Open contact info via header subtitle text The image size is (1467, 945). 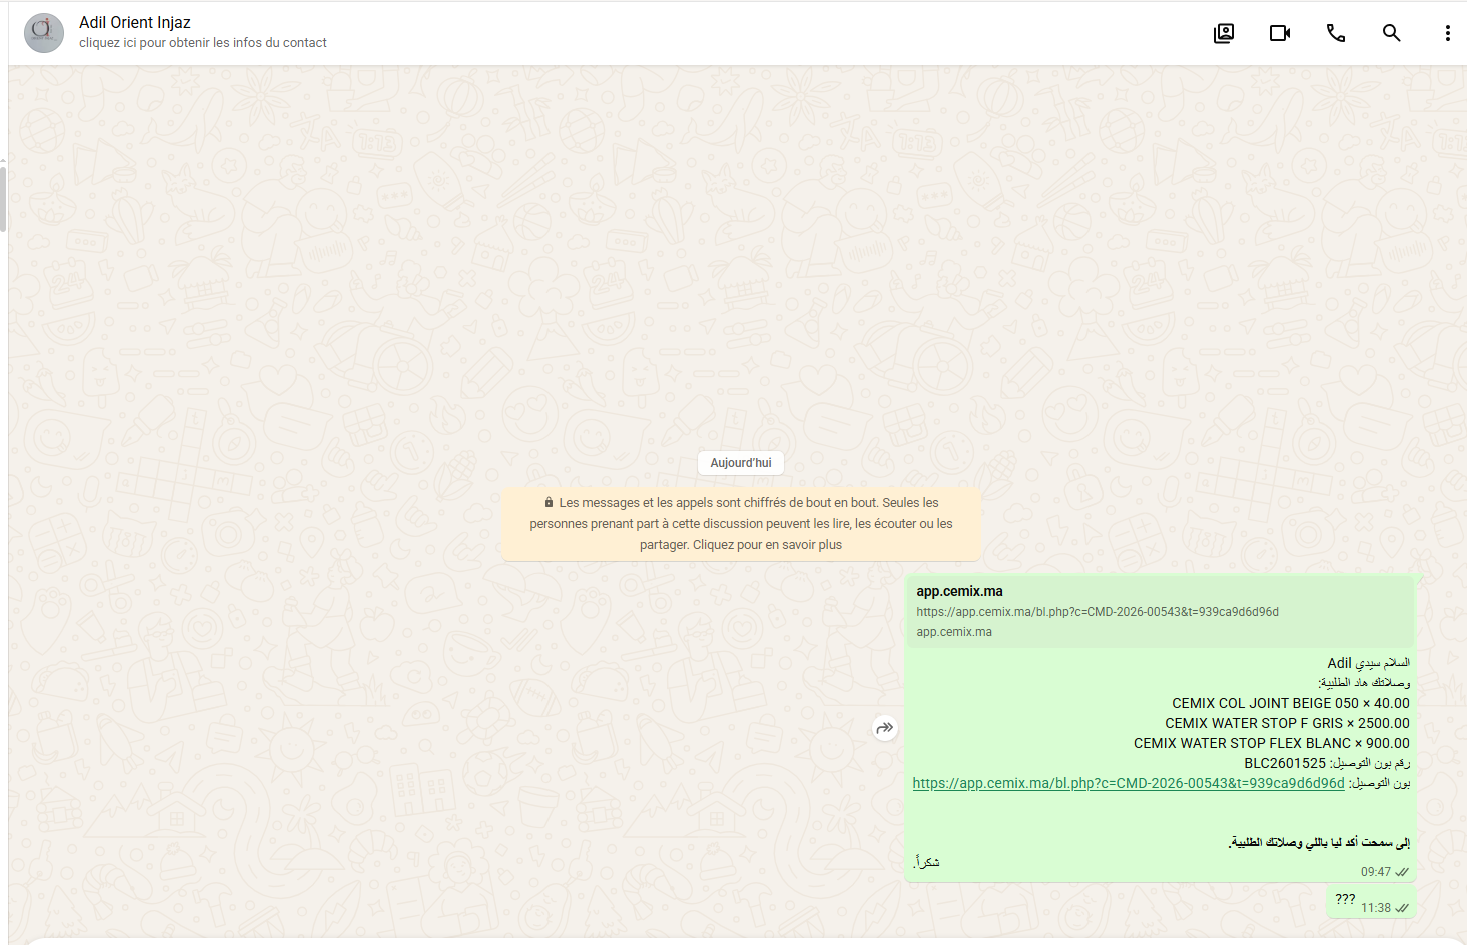(203, 43)
